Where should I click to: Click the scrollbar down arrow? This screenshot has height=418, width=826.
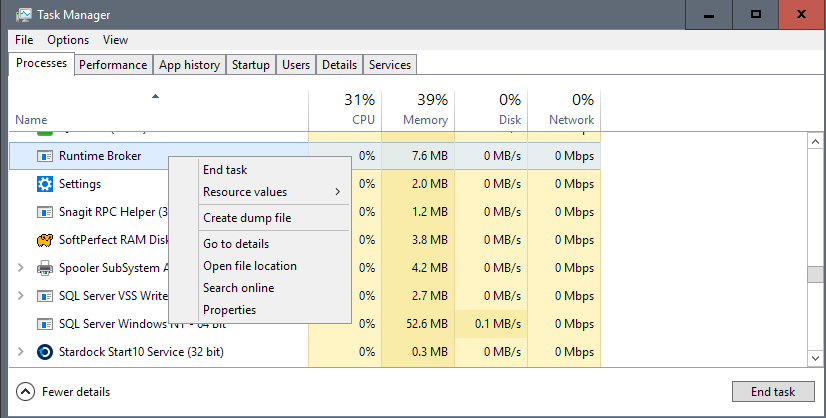click(815, 358)
